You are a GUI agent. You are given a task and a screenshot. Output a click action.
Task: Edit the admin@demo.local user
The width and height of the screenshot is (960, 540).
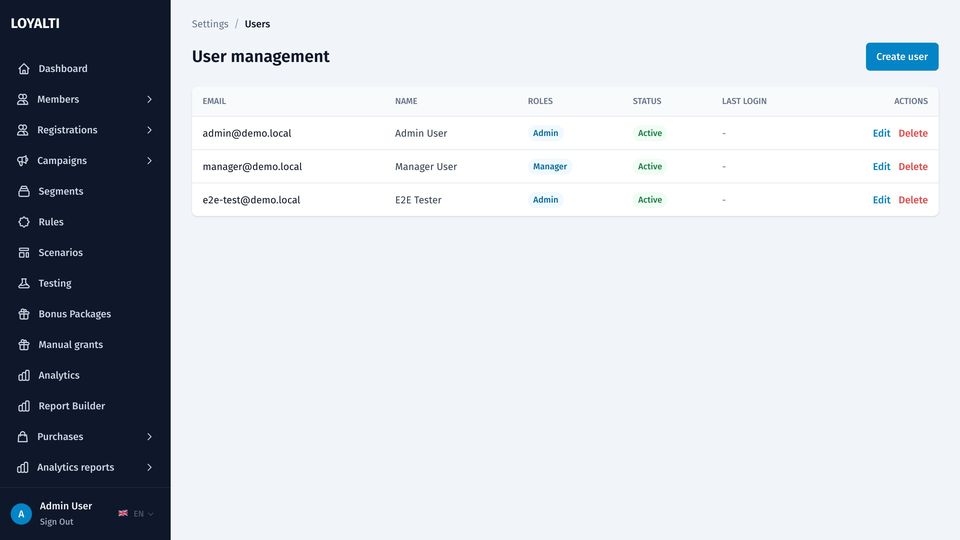881,133
